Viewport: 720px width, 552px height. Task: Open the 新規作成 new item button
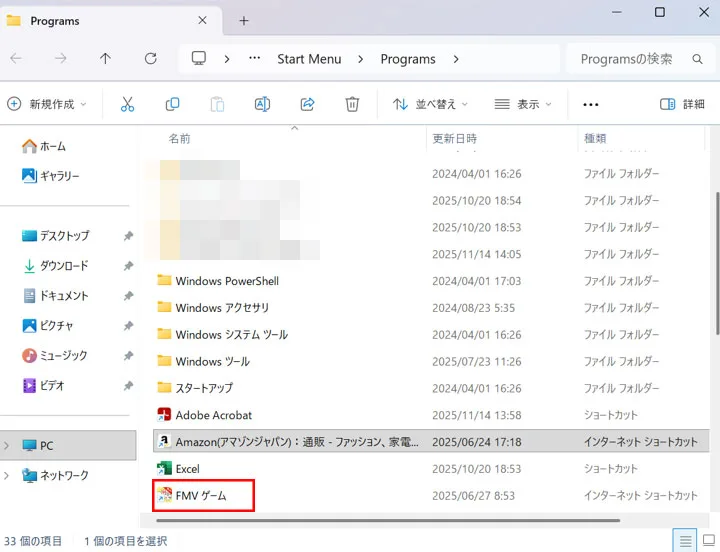(46, 104)
